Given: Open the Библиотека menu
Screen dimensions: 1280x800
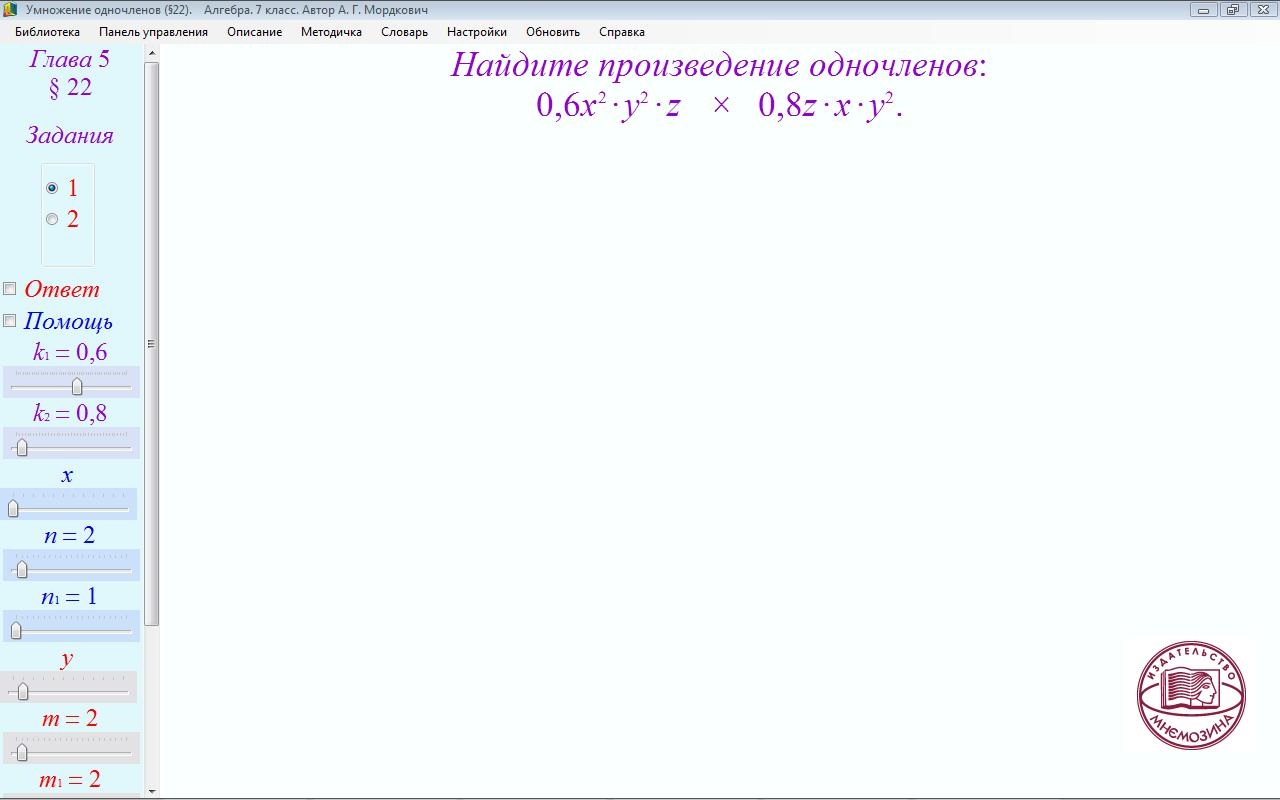Looking at the screenshot, I should pos(47,32).
